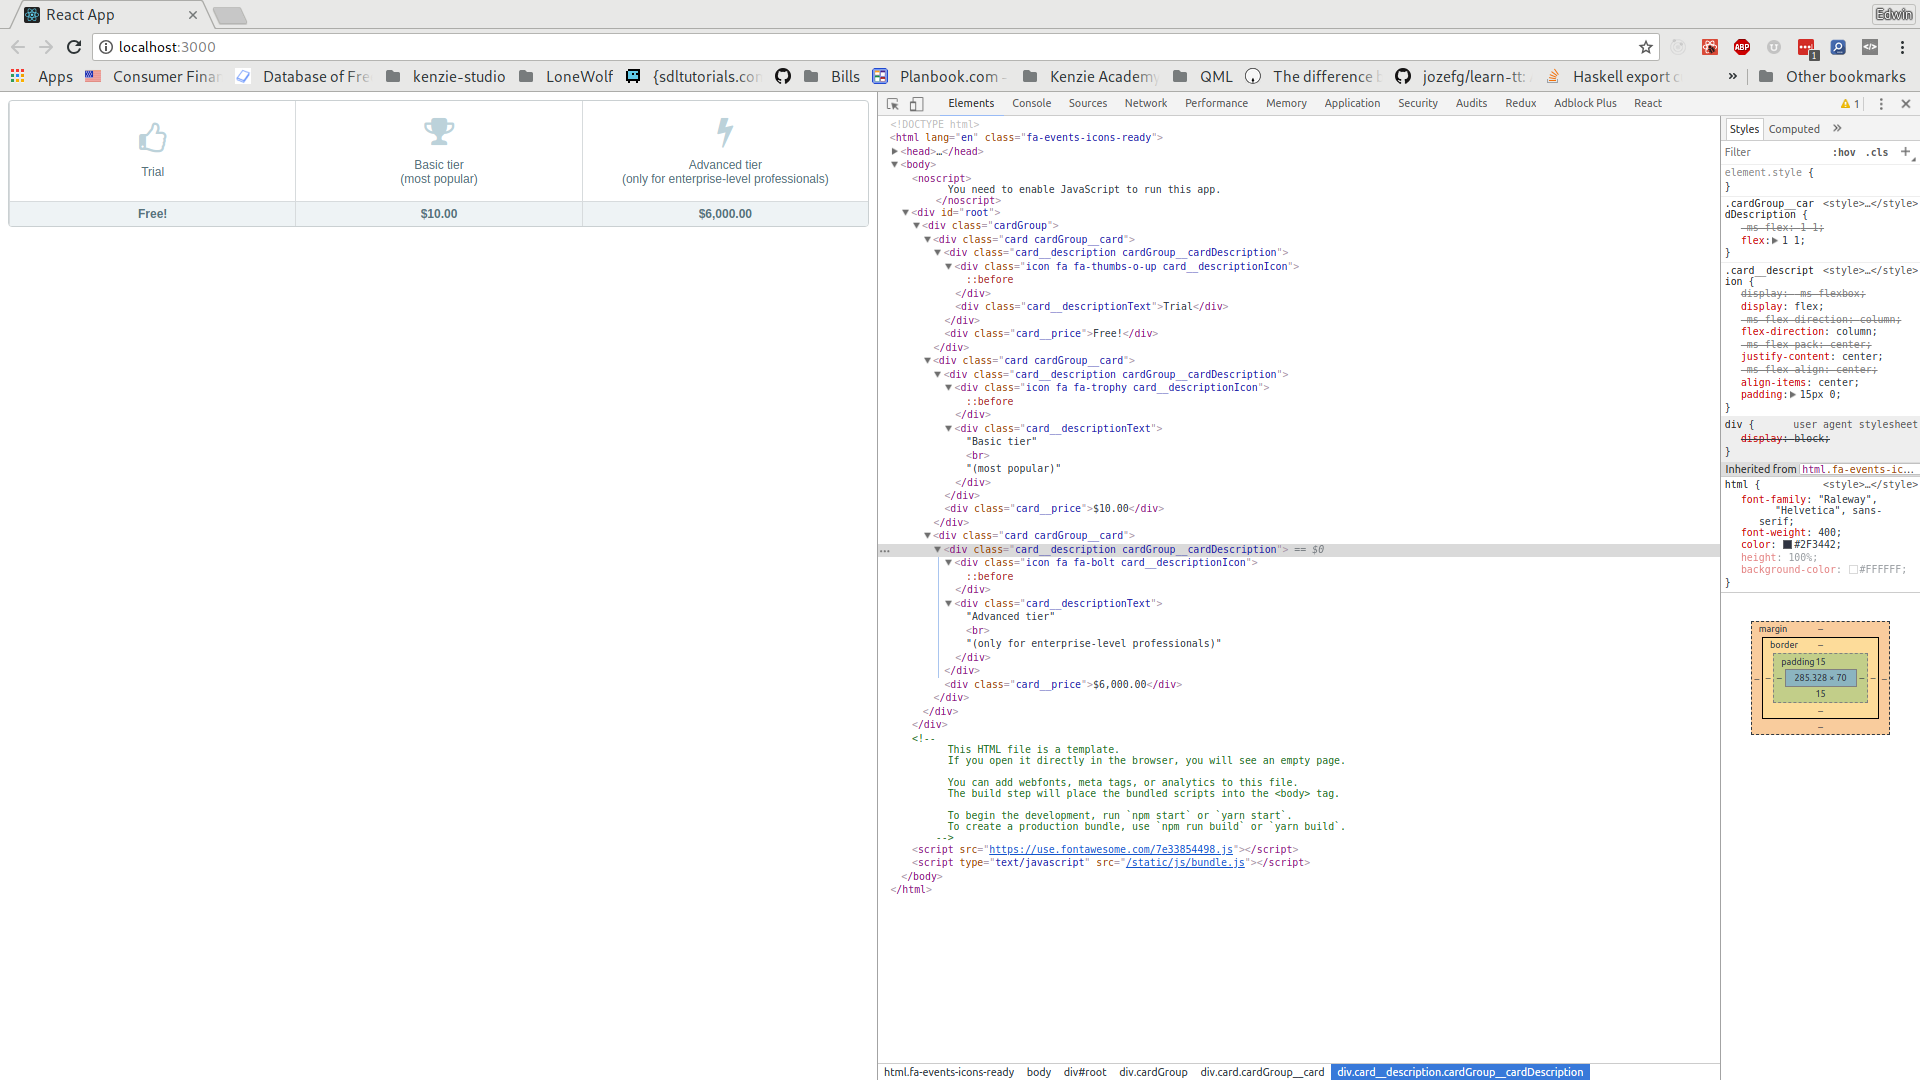1920x1080 pixels.
Task: Open the fontawesome script source link
Action: tap(1110, 850)
